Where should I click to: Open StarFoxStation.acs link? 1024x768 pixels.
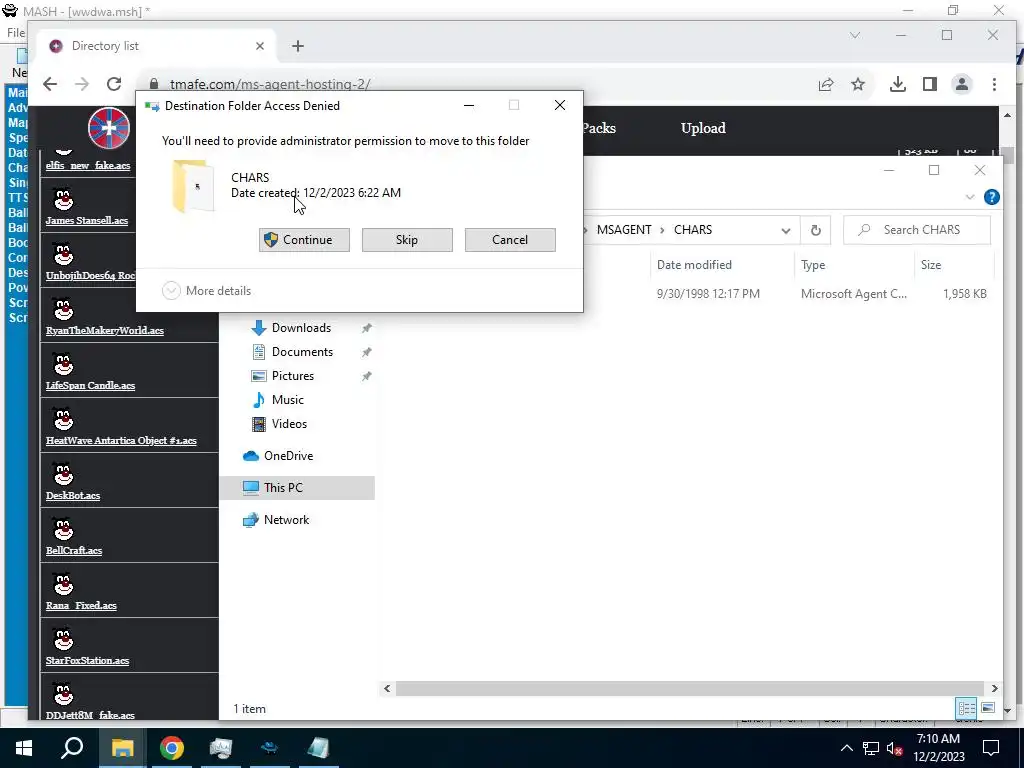tap(88, 661)
